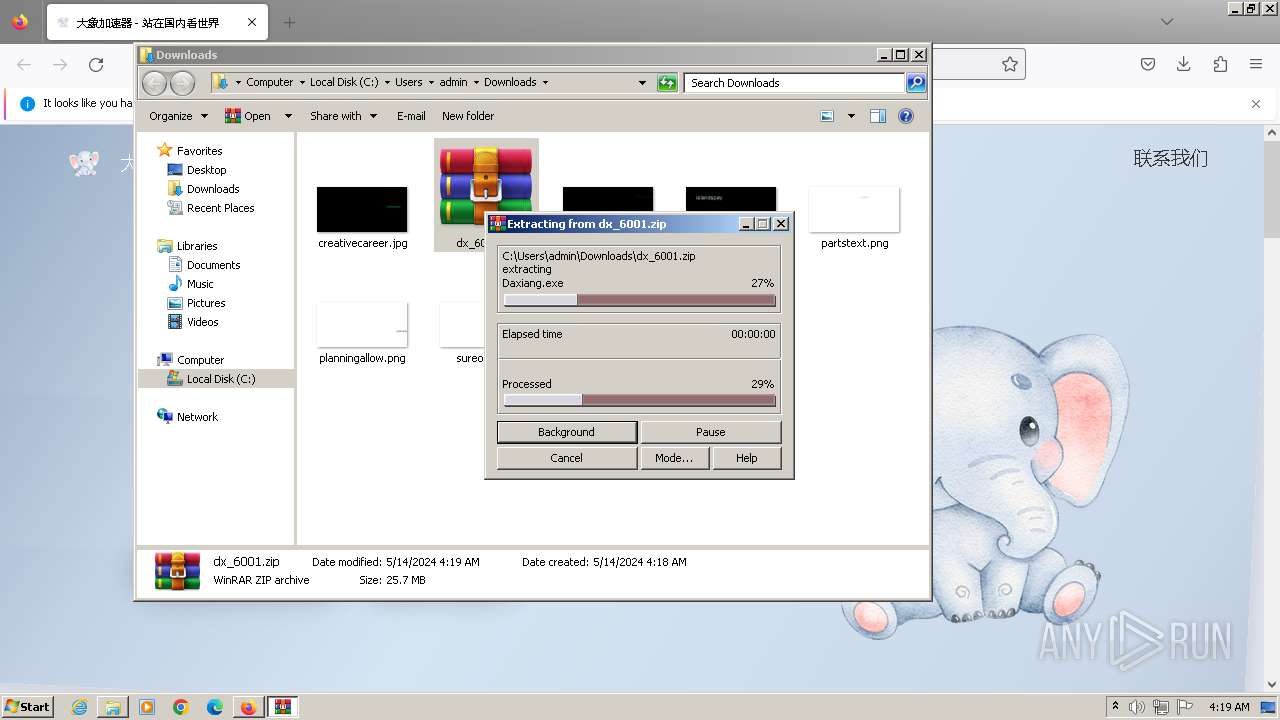Expand the arrow after Users in breadcrumb
This screenshot has width=1280, height=720.
coord(431,83)
